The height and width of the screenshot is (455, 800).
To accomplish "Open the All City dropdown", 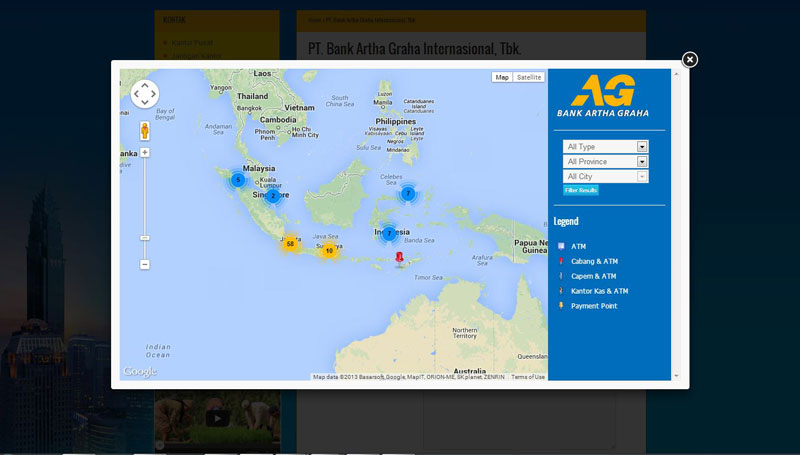I will (606, 176).
